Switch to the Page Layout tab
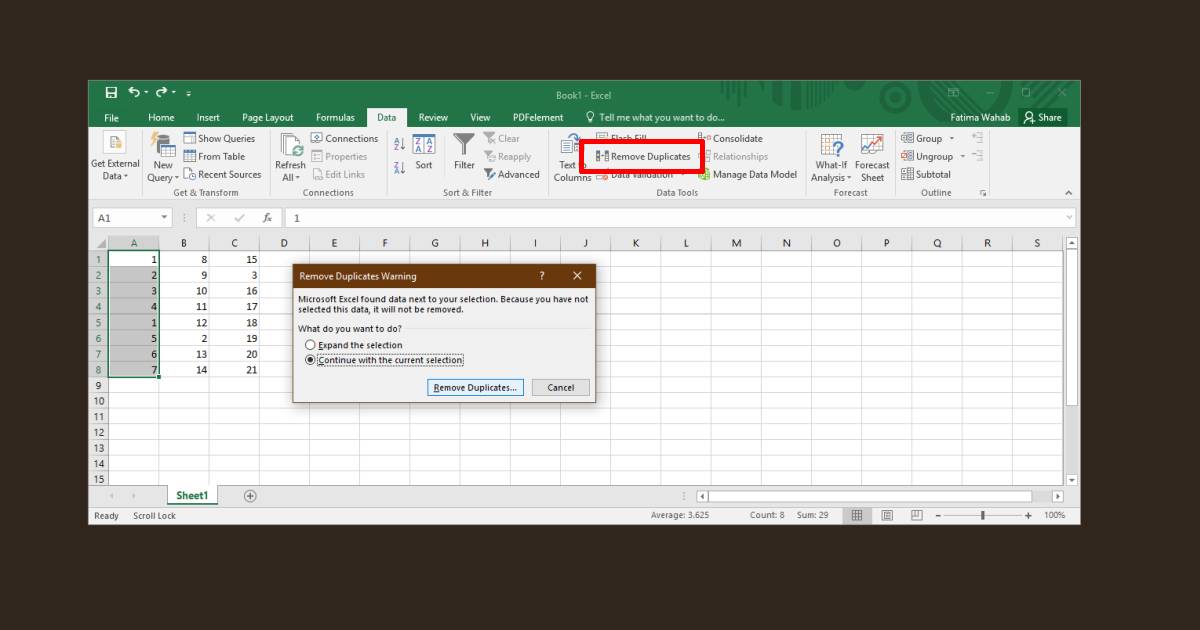1200x630 pixels. click(x=268, y=118)
